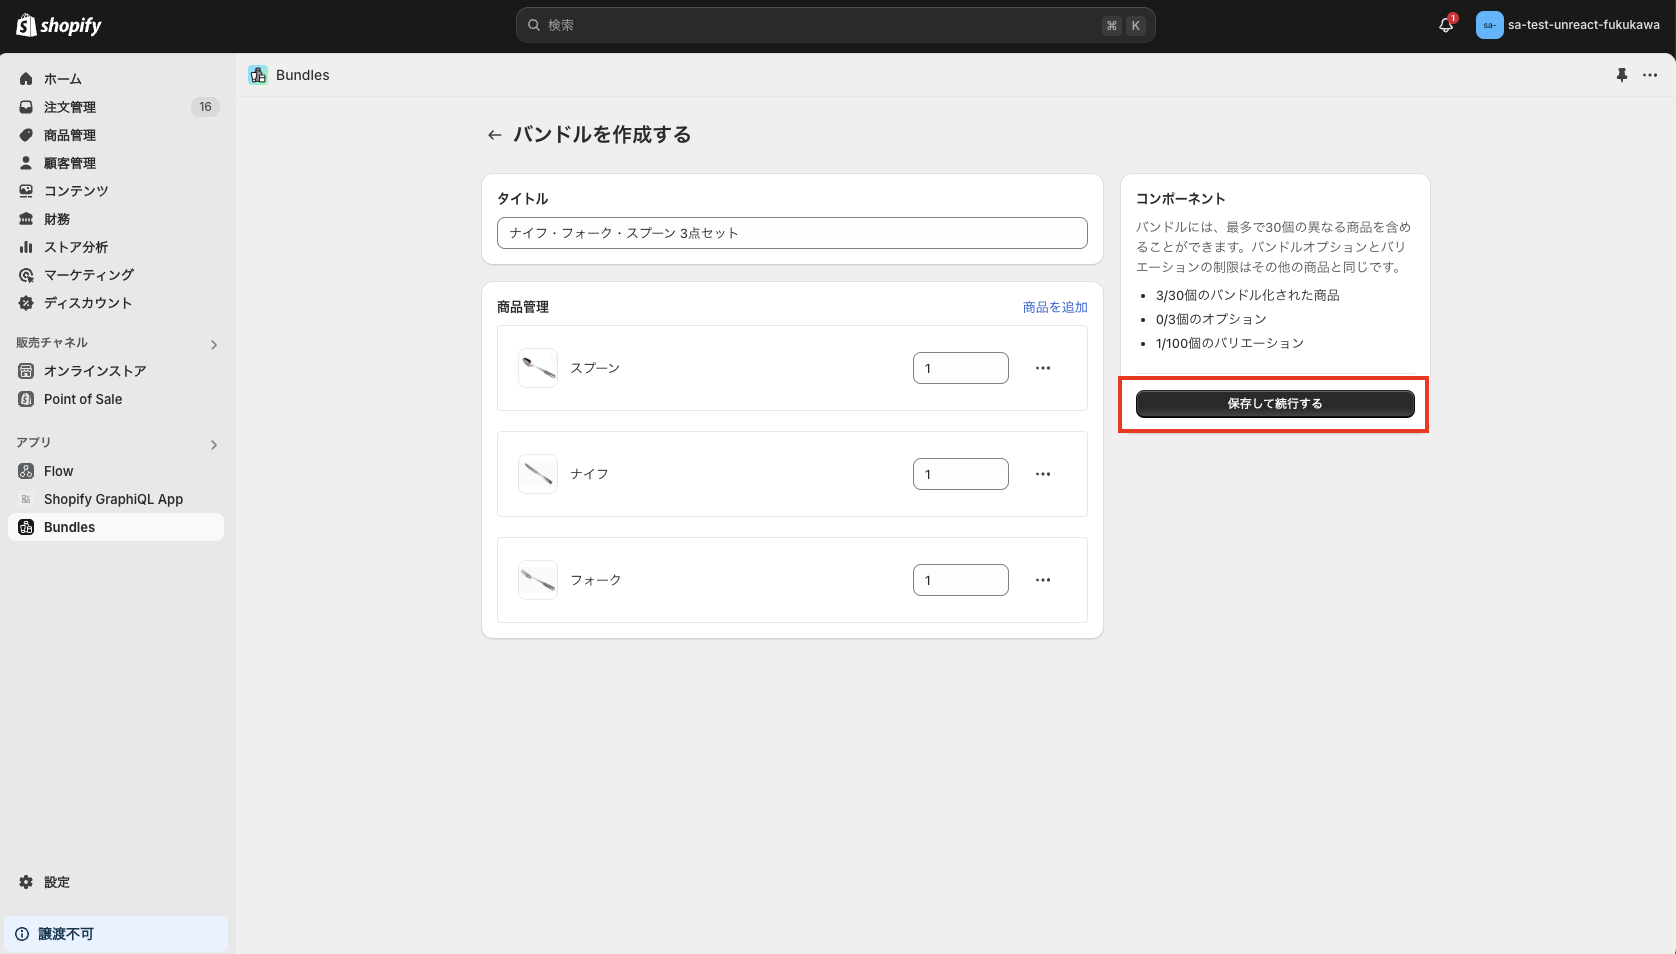The image size is (1676, 954).
Task: Open the ディスカウント (Discounts) section
Action: [x=87, y=303]
